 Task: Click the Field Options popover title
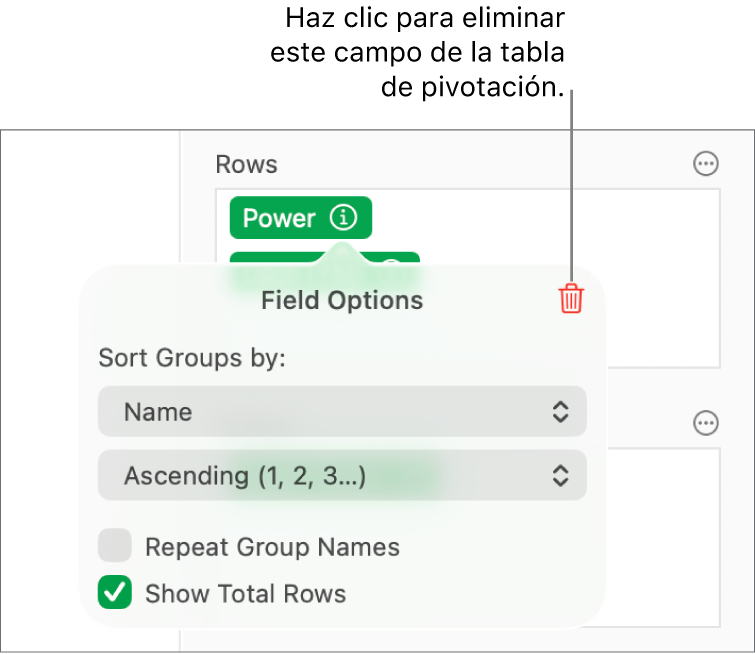coord(342,300)
